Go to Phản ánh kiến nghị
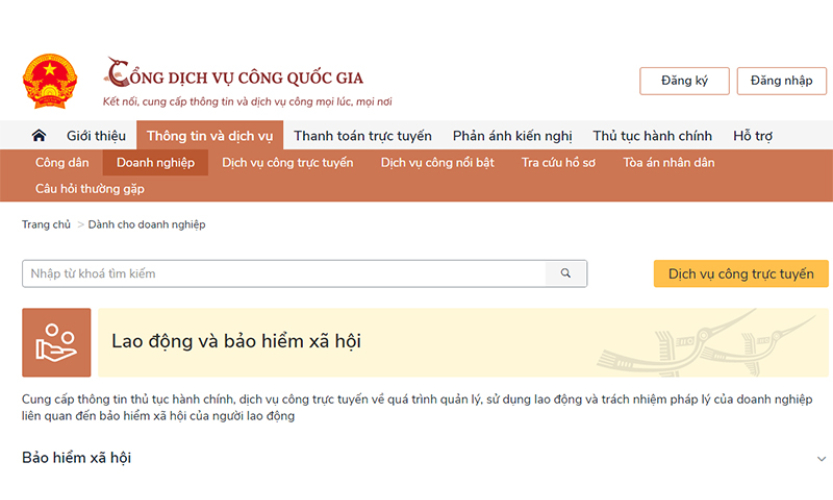The image size is (833, 500). (x=512, y=136)
